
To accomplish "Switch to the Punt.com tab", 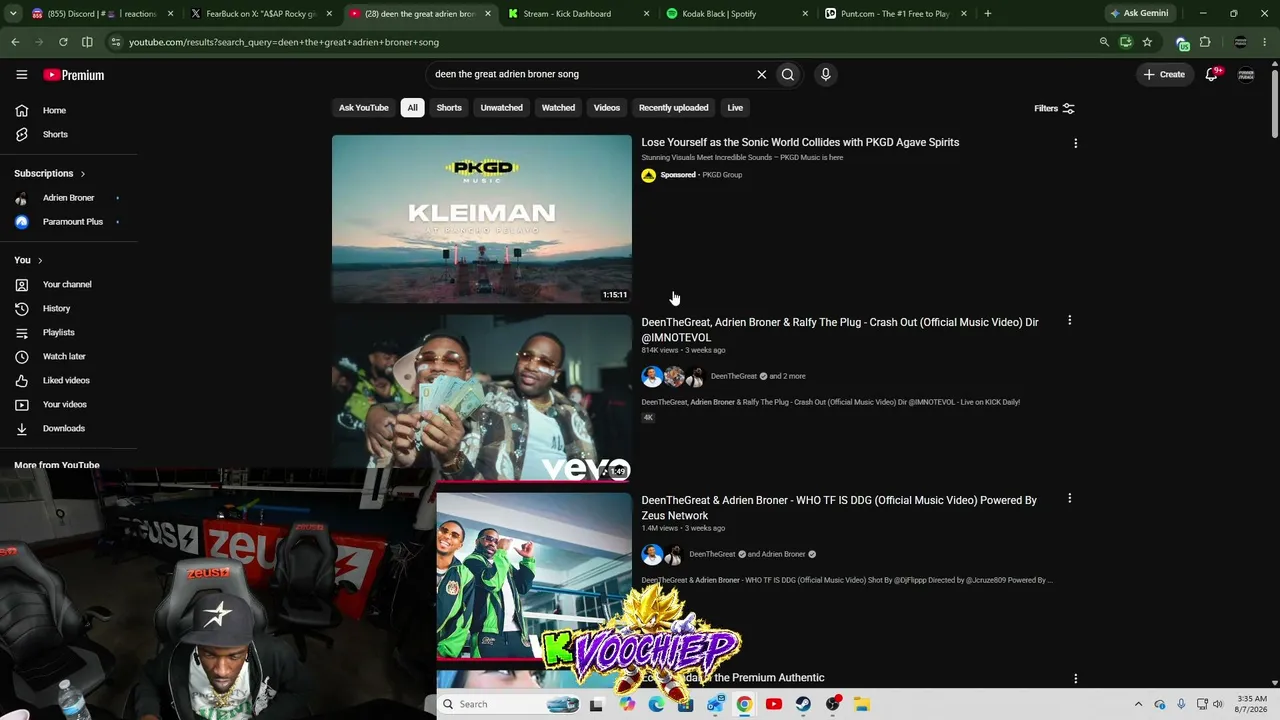I will point(896,14).
